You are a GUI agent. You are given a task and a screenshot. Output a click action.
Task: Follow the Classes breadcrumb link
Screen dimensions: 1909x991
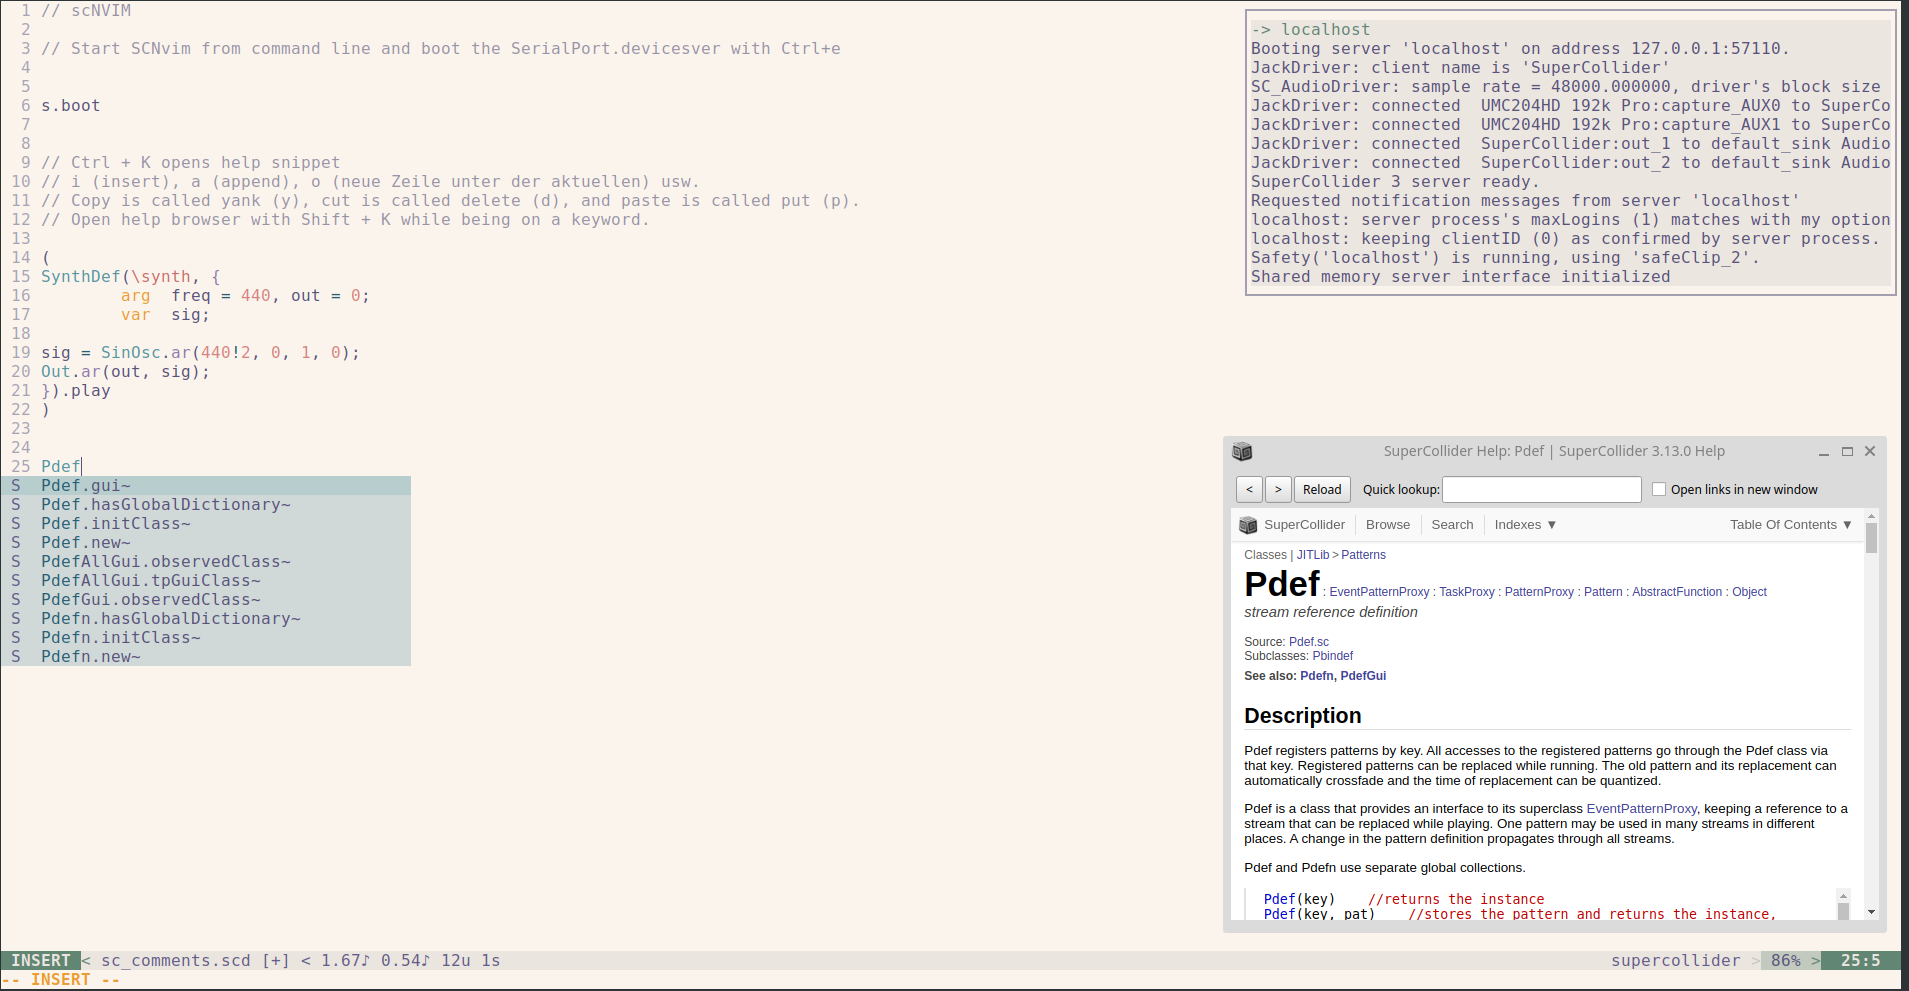pyautogui.click(x=1265, y=555)
